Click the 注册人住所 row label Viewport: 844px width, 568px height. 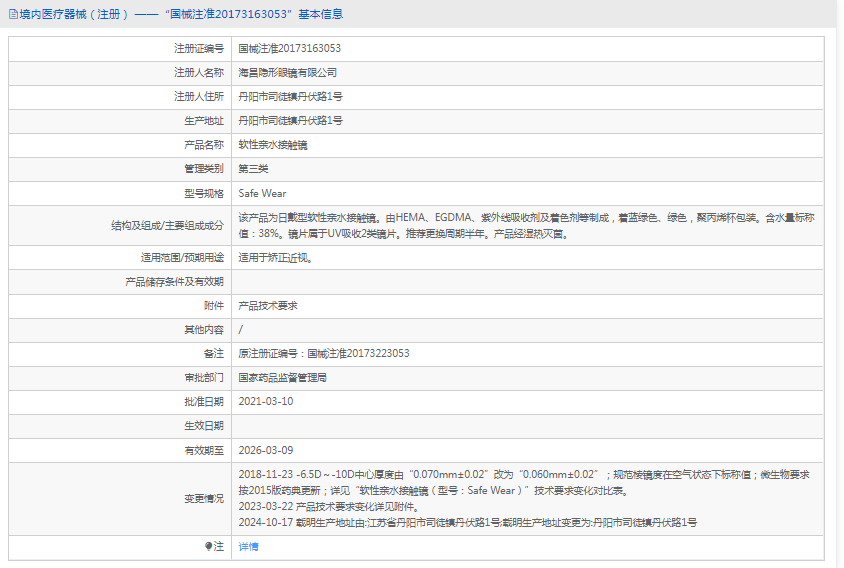[198, 96]
